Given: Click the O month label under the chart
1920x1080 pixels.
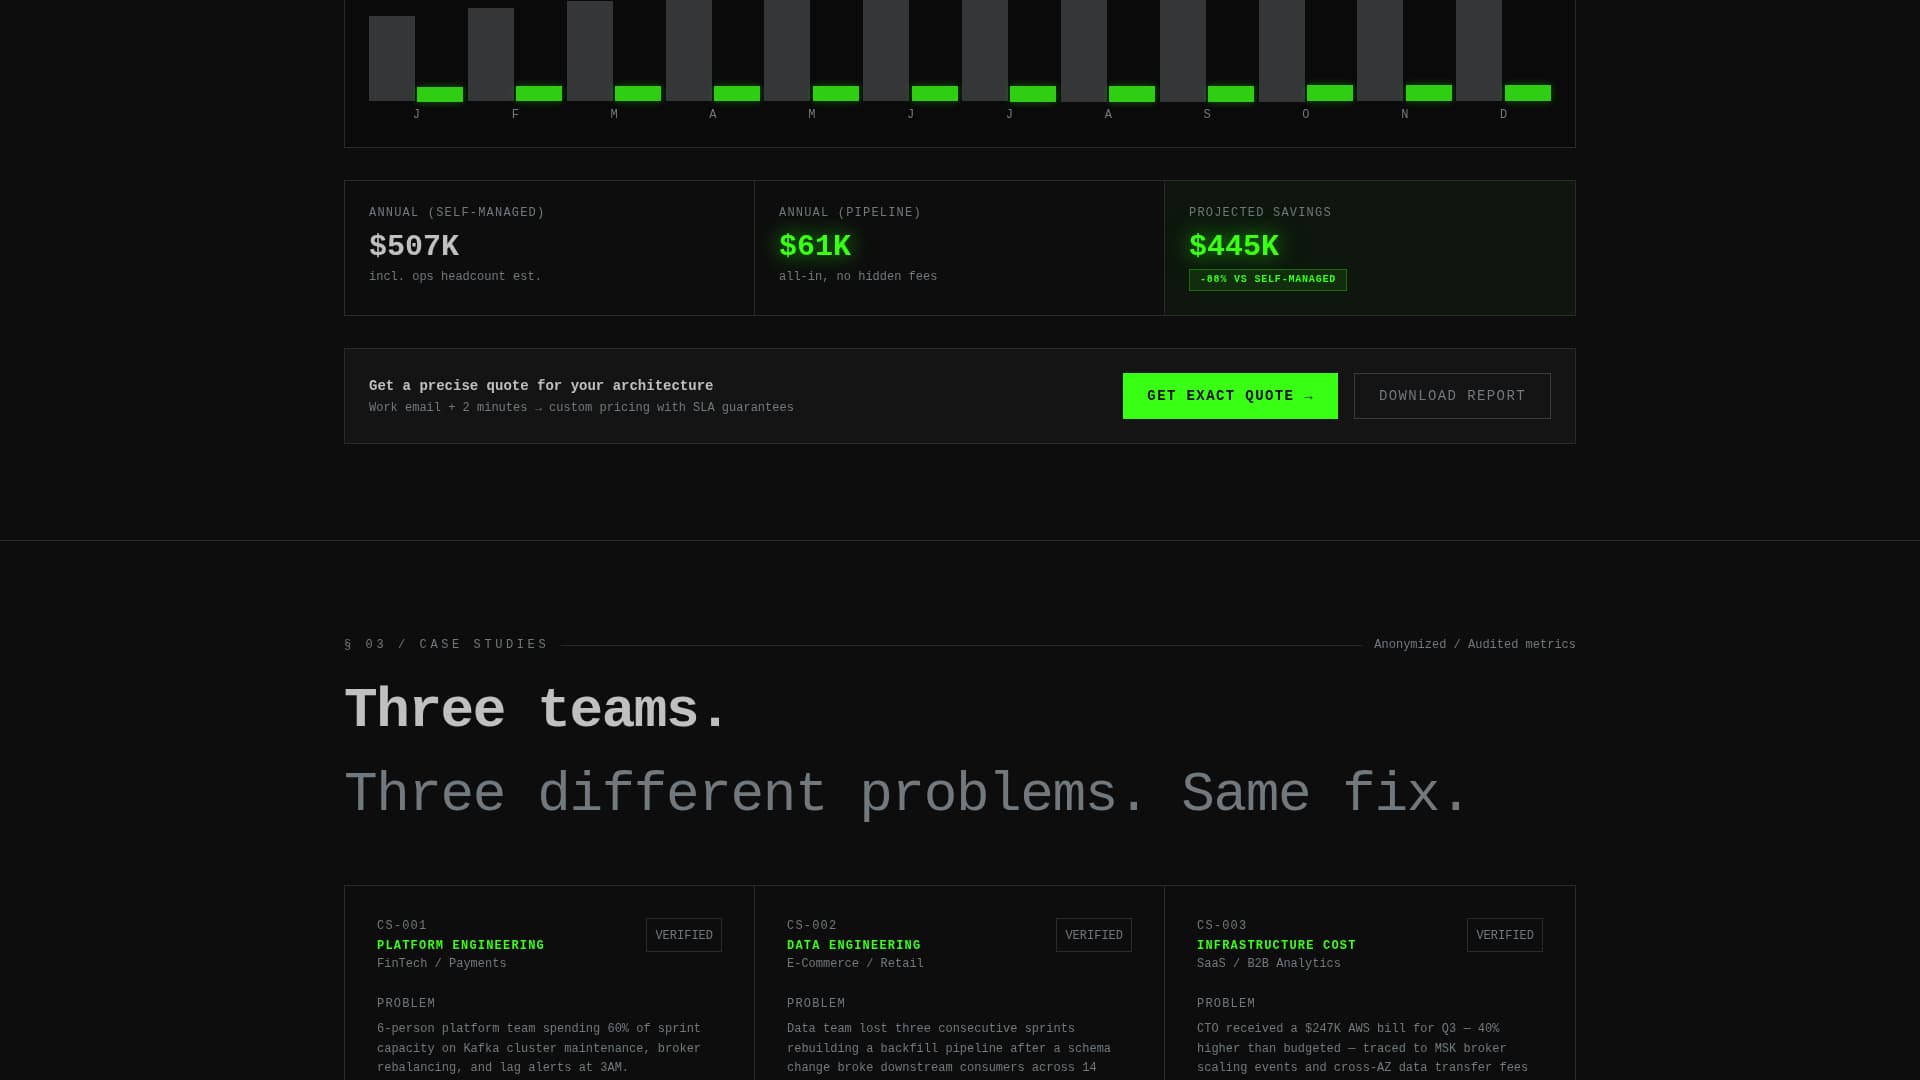Looking at the screenshot, I should tap(1306, 115).
